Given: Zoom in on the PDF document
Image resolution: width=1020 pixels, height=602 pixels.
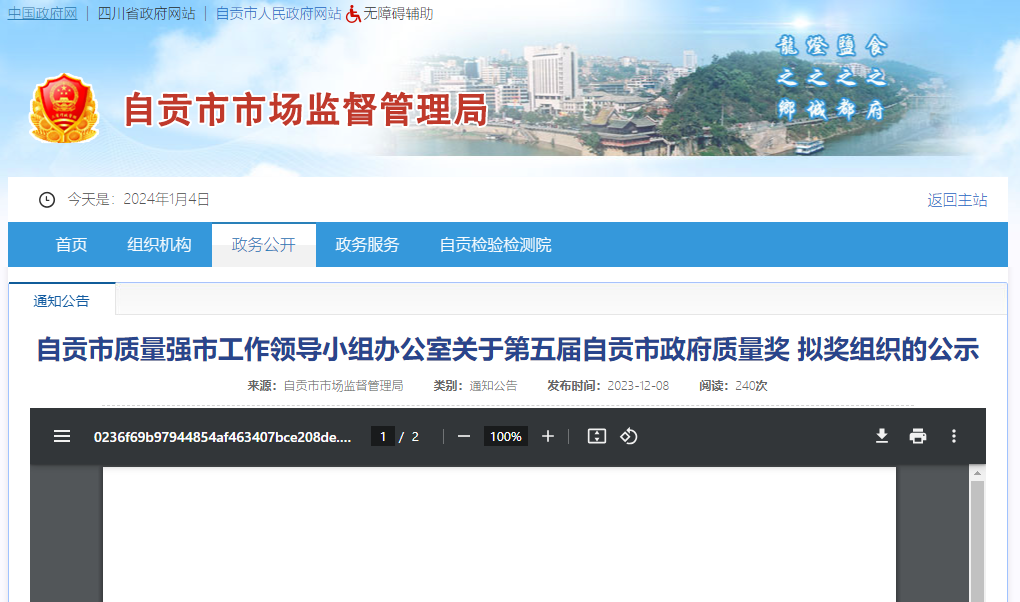Looking at the screenshot, I should coord(547,436).
